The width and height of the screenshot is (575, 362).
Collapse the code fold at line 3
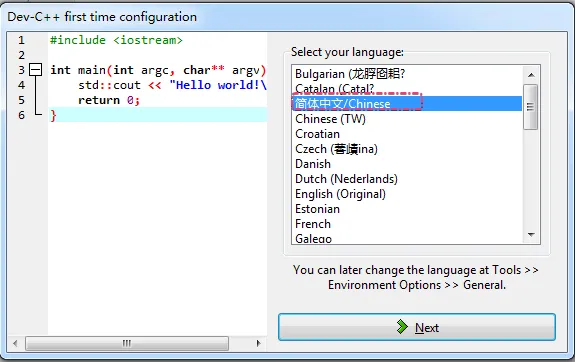pyautogui.click(x=36, y=70)
